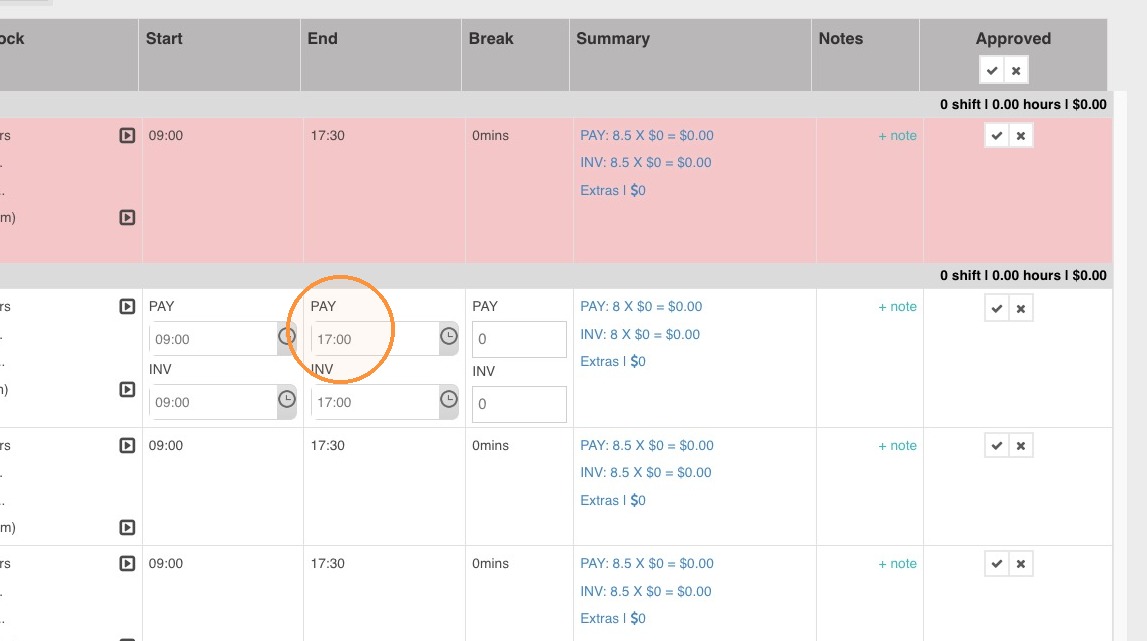Approve the pink highlighted shift row
Screen dimensions: 1147x641
[x=996, y=136]
